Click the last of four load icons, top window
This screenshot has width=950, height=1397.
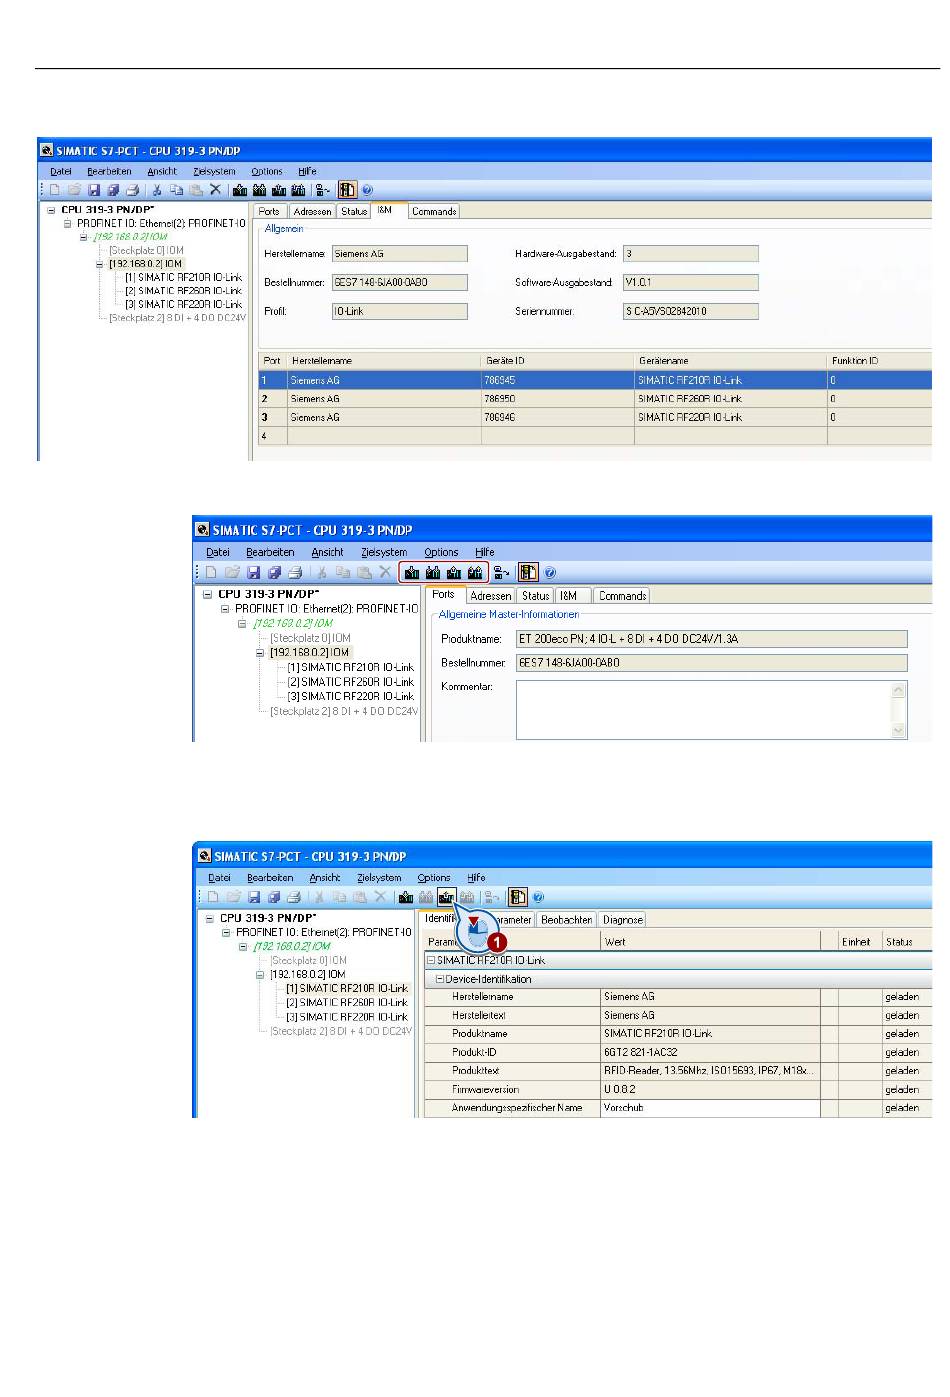tap(298, 190)
